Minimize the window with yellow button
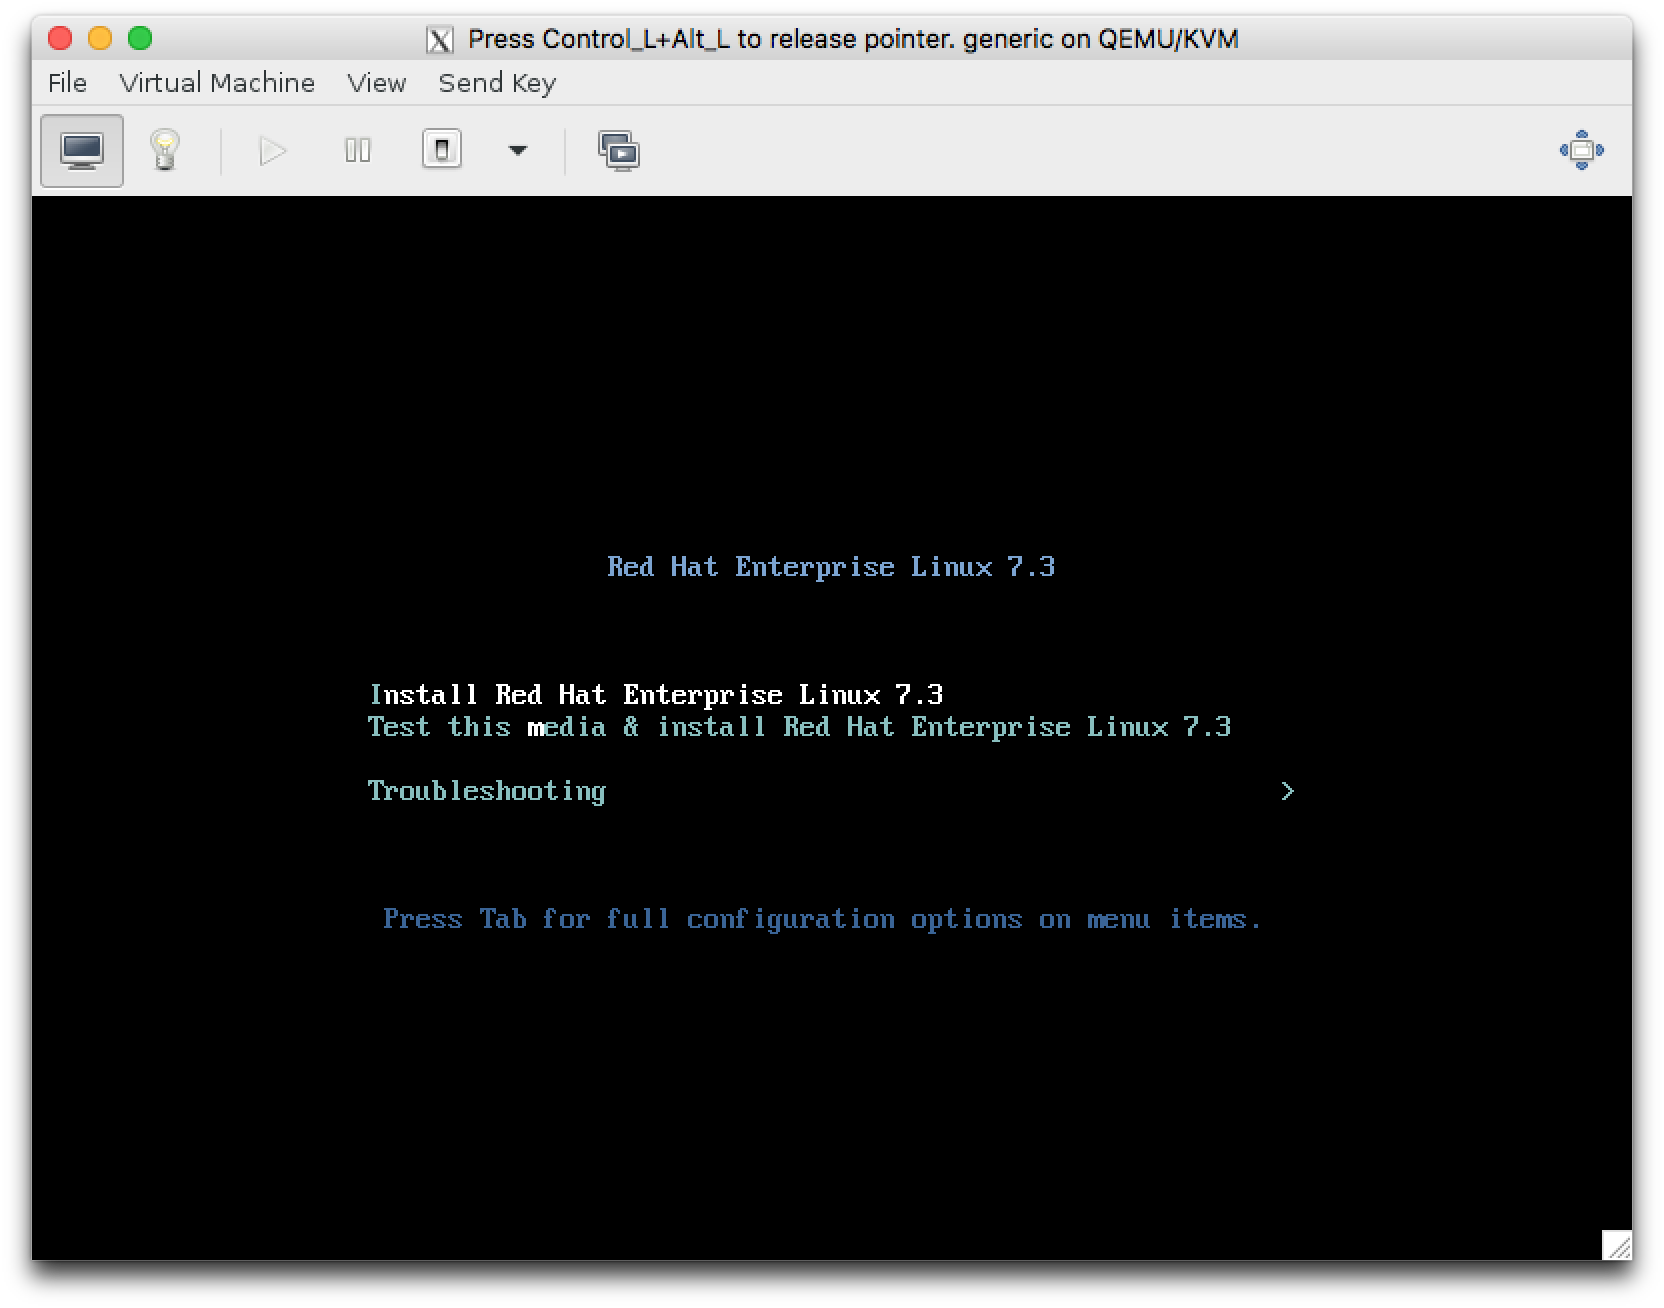This screenshot has height=1308, width=1664. pos(100,38)
